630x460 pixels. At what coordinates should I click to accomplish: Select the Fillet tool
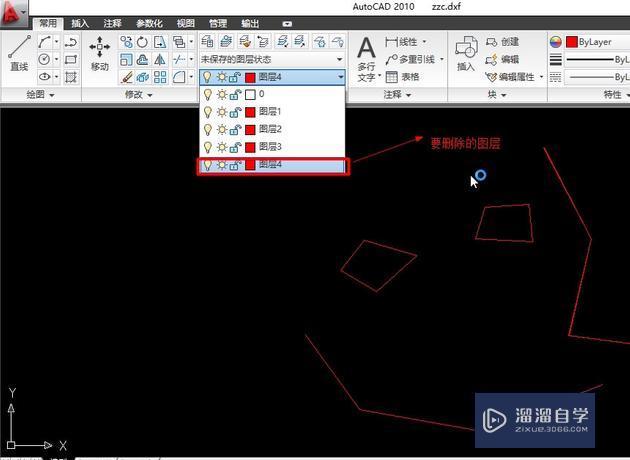pos(179,77)
